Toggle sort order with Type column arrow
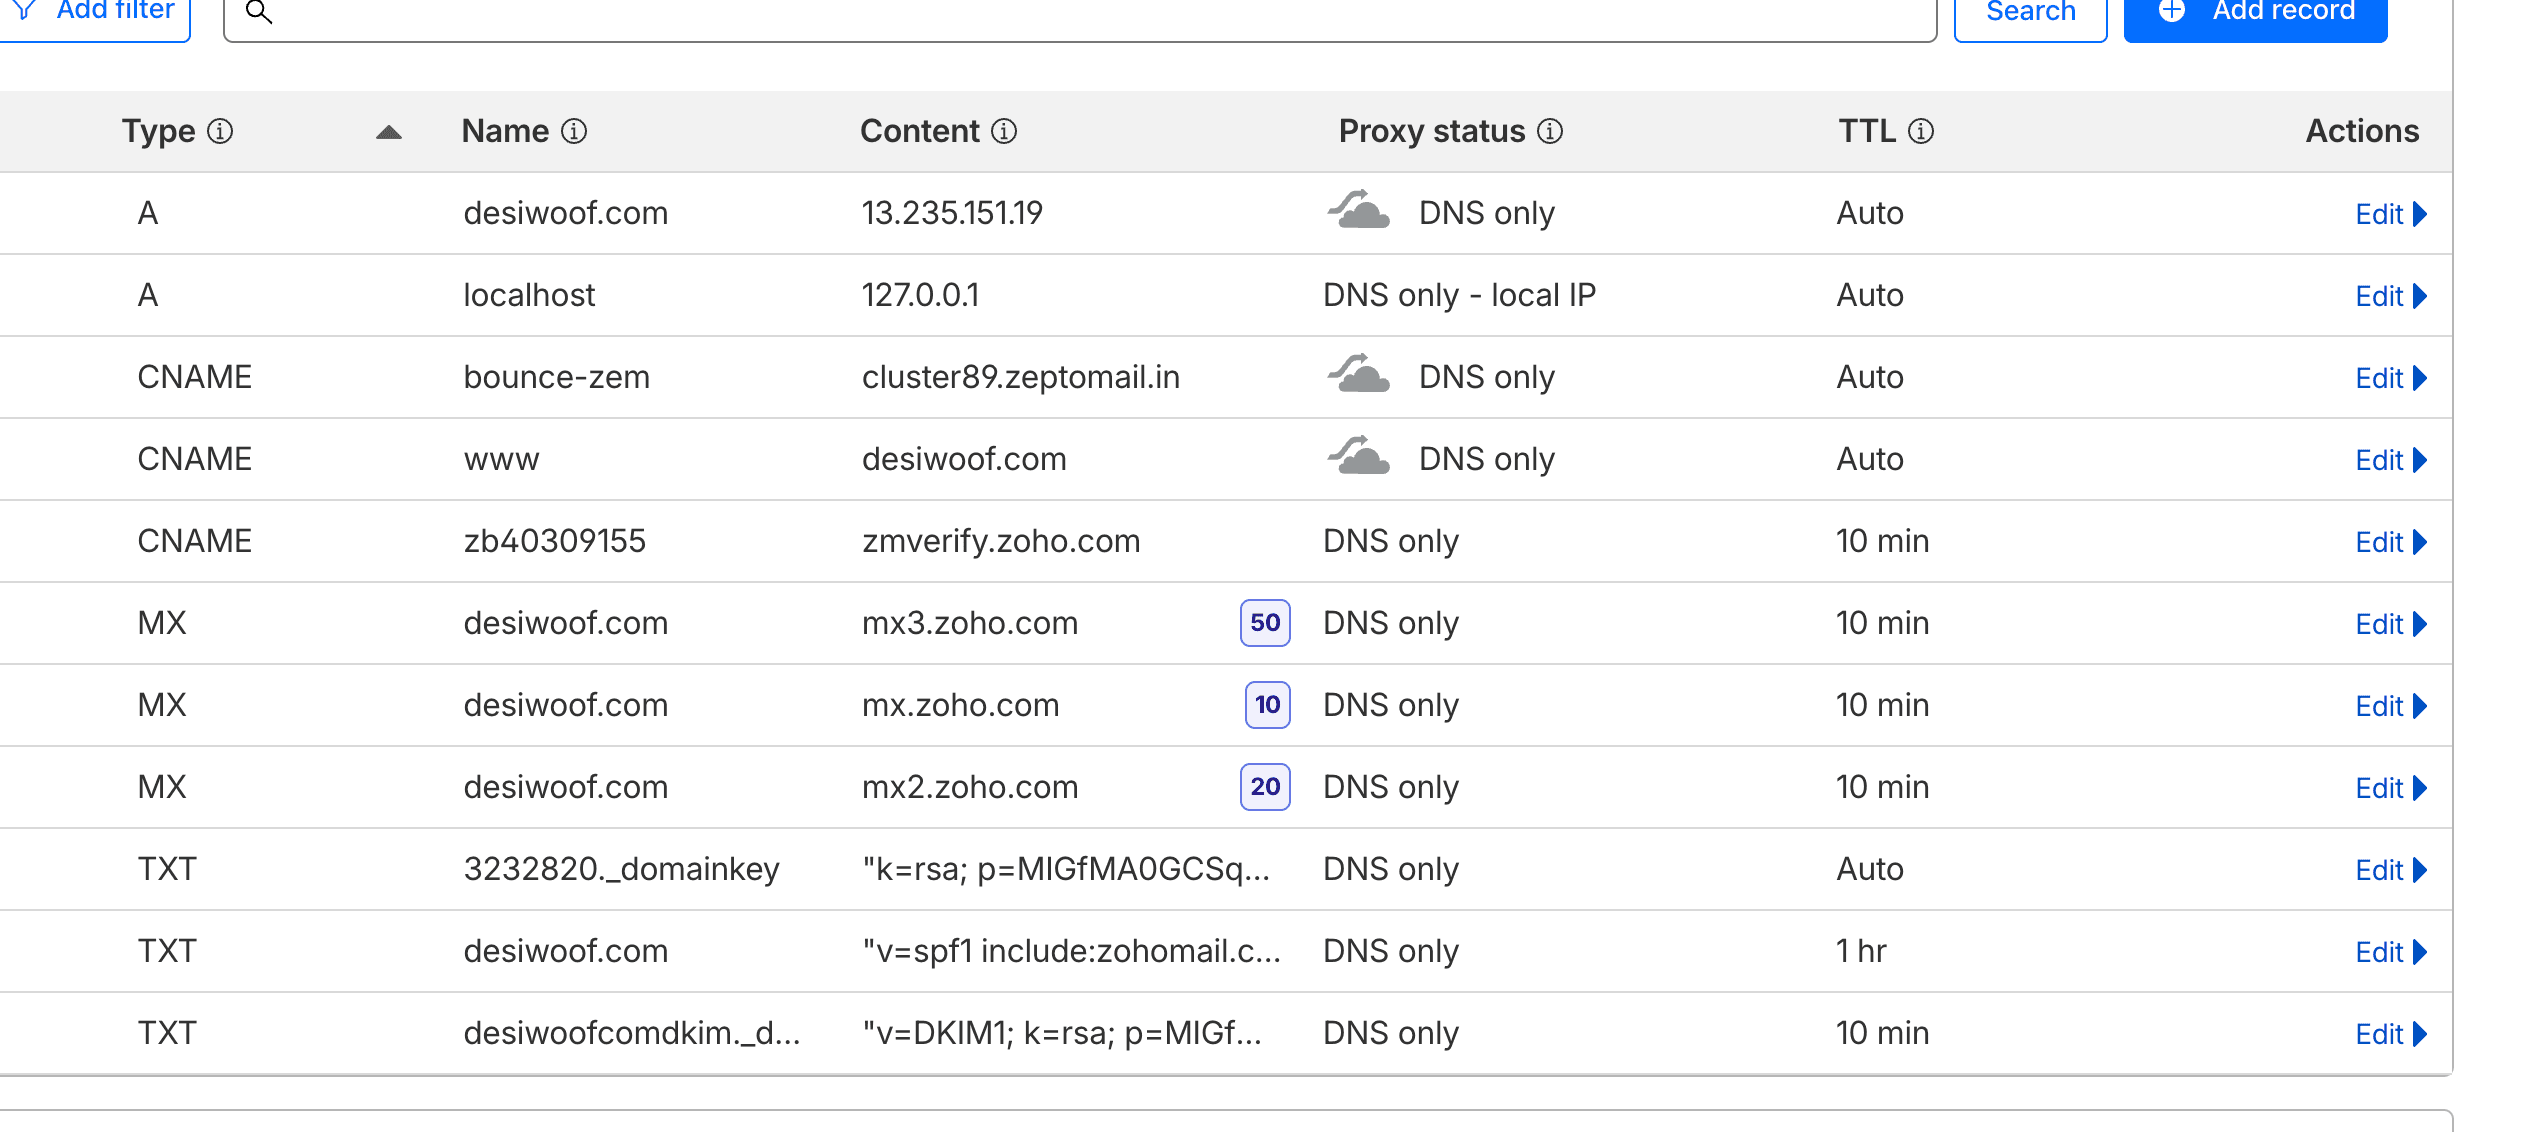Screen dimensions: 2532x1132 [x=389, y=132]
